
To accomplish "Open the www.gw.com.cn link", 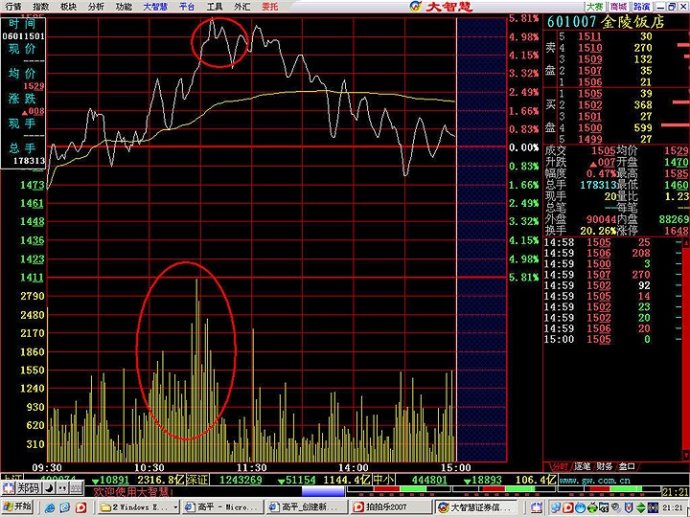I will coord(595,480).
